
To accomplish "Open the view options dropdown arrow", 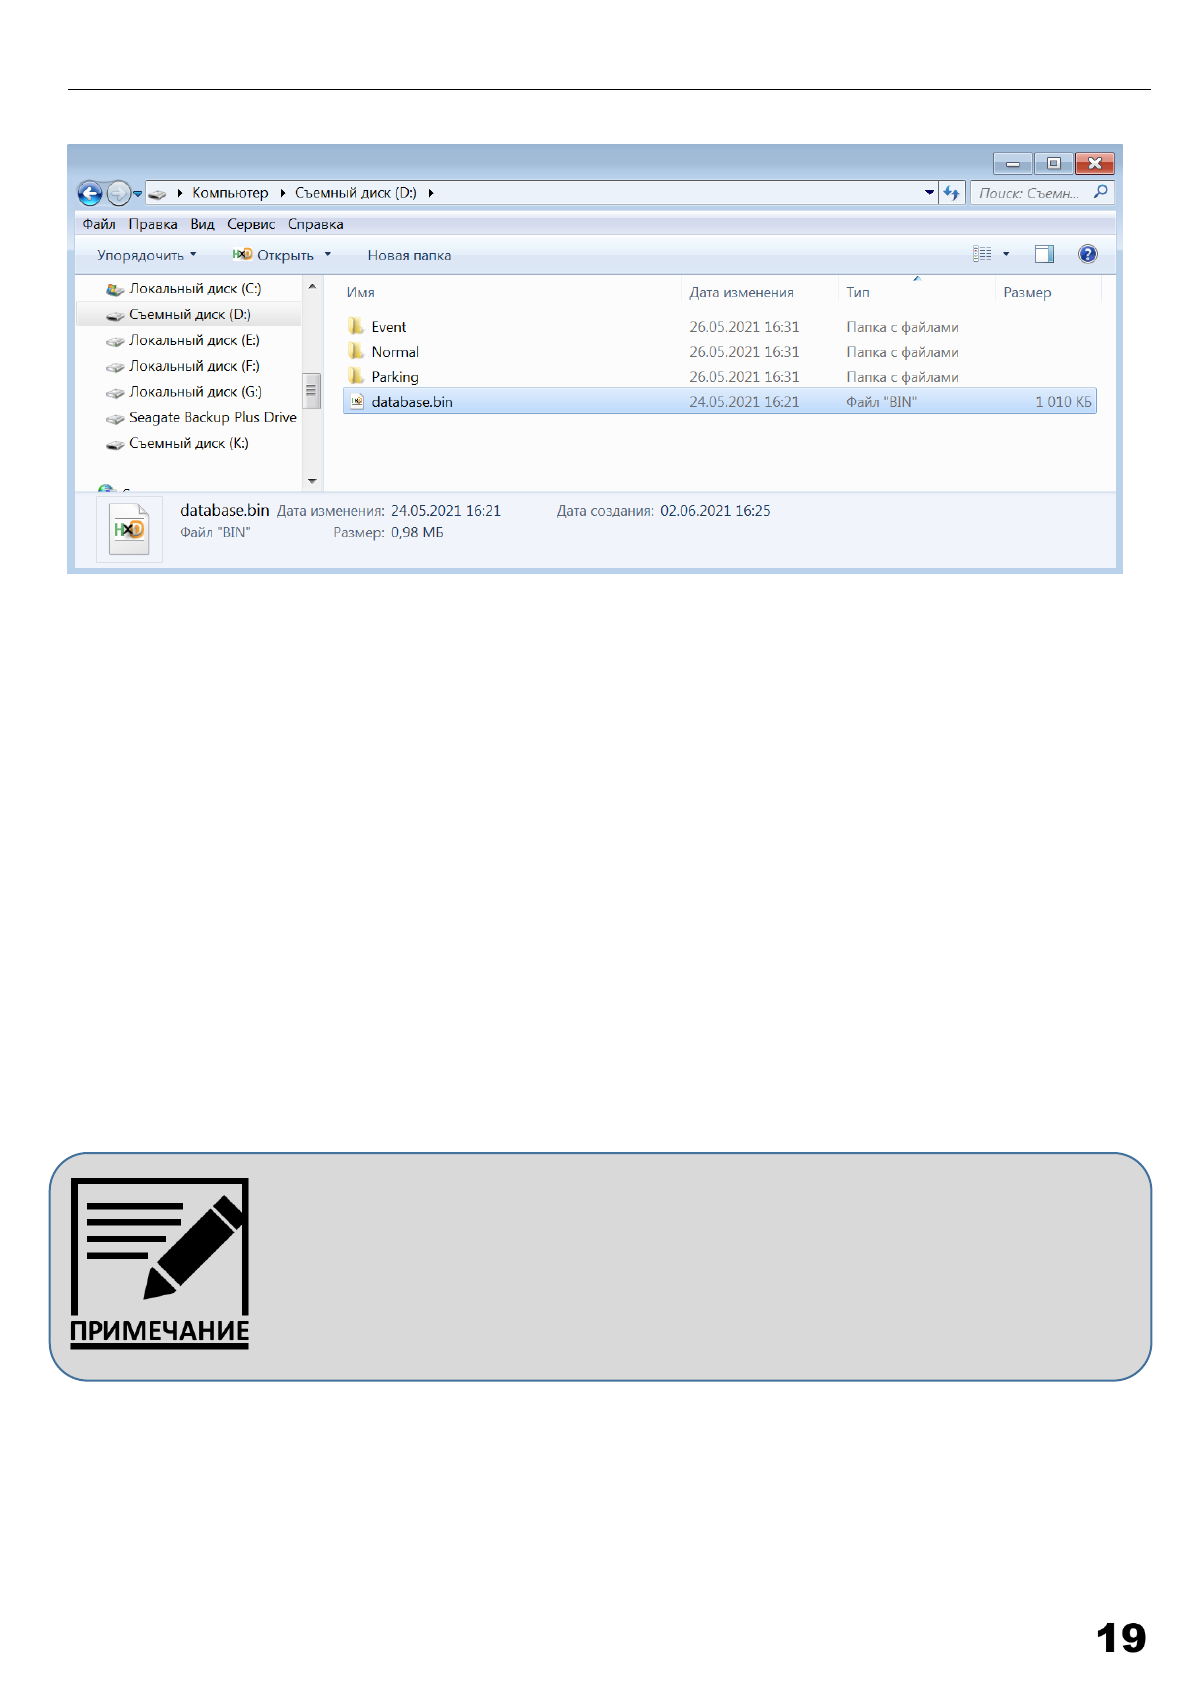I will [1006, 254].
